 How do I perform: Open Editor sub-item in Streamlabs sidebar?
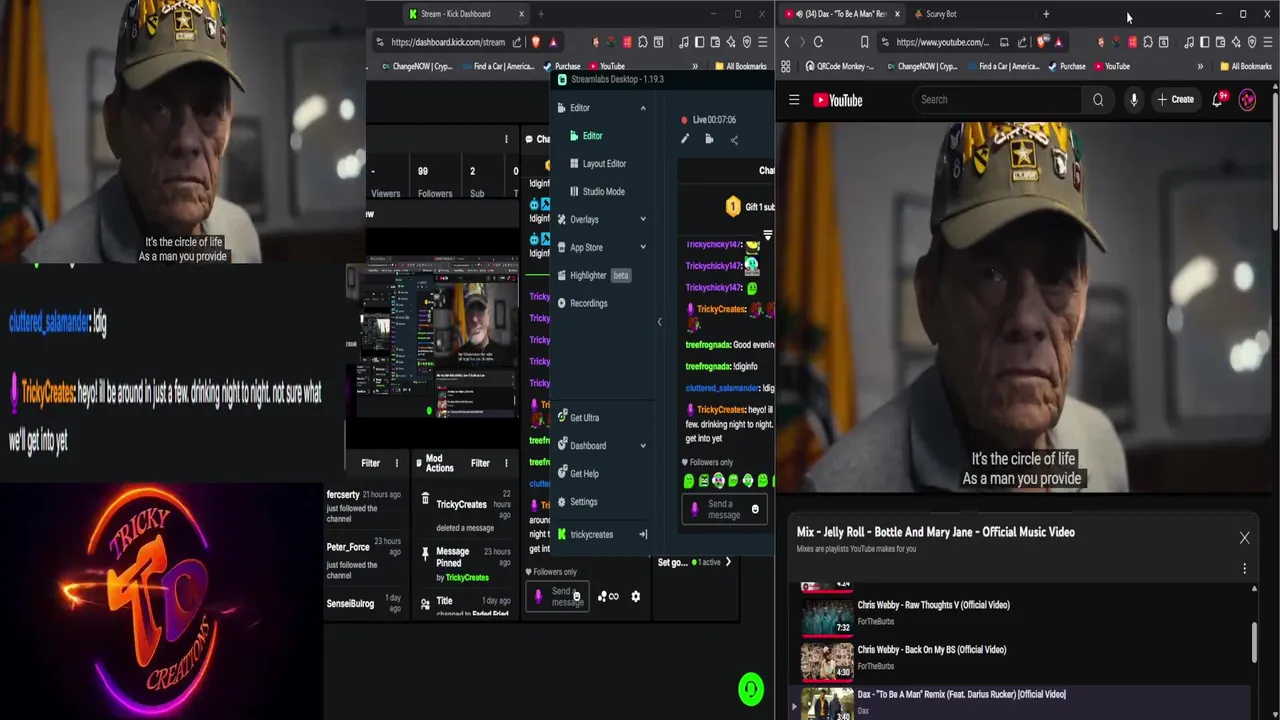(x=592, y=136)
